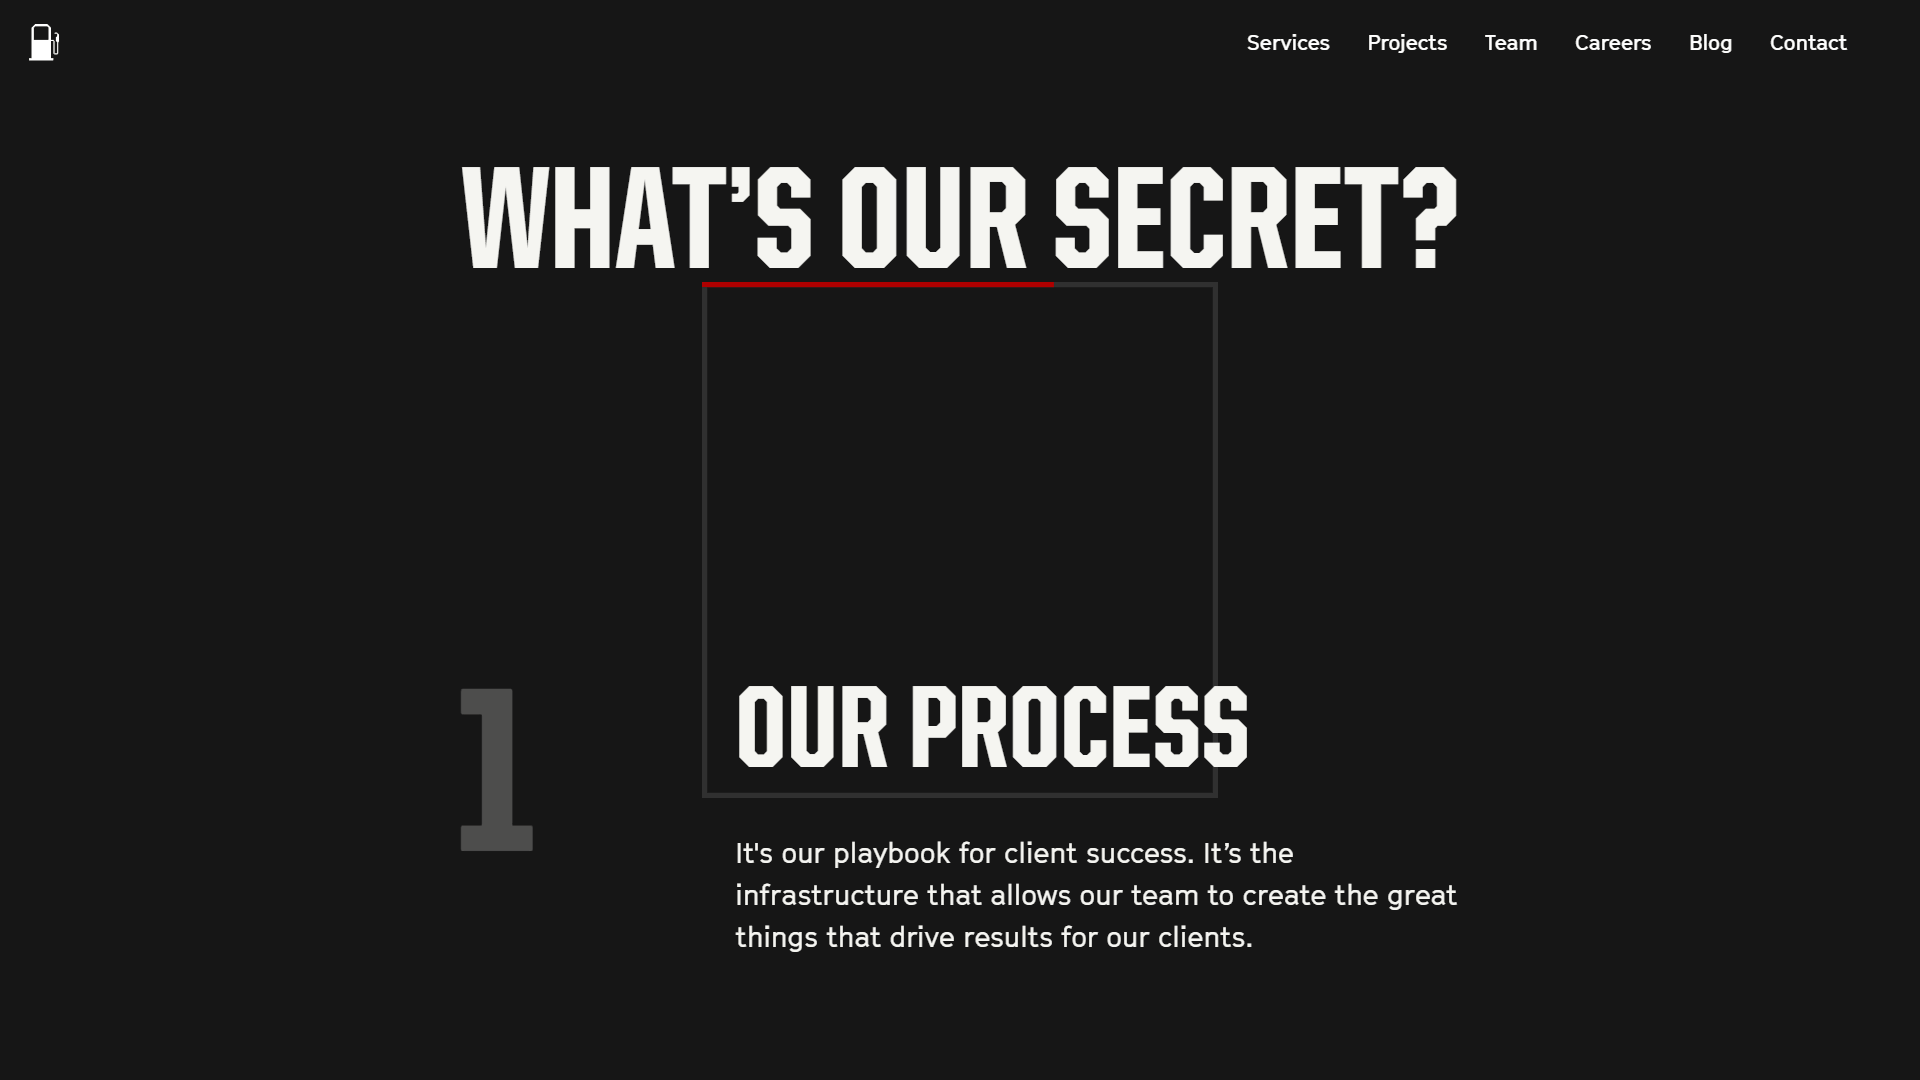Open the Services navigation menu item
Image resolution: width=1920 pixels, height=1080 pixels.
(1288, 42)
